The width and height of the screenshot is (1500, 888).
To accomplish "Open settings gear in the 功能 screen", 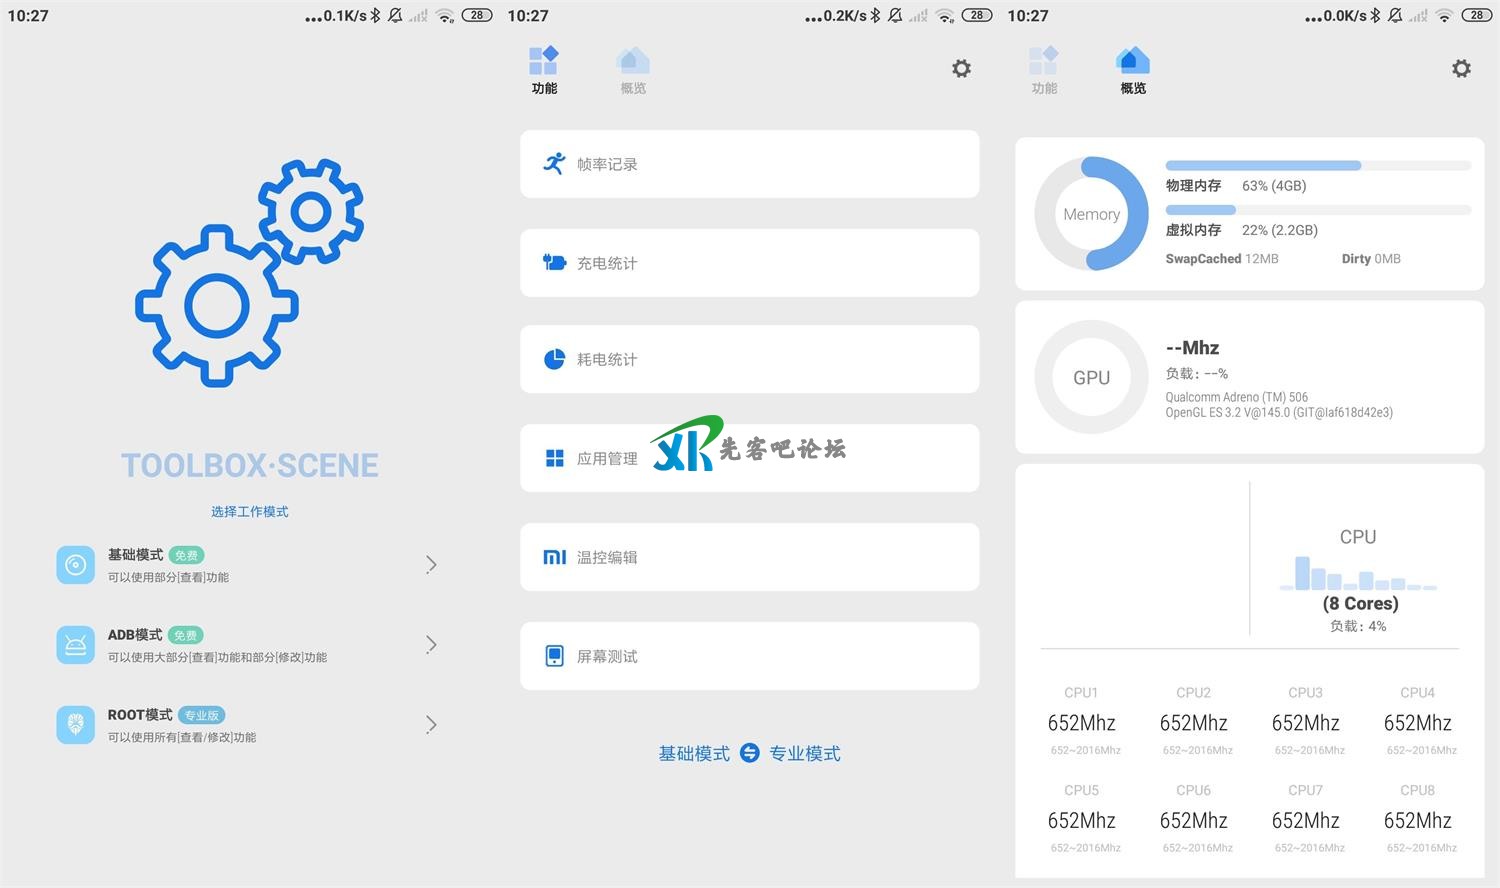I will [x=961, y=68].
